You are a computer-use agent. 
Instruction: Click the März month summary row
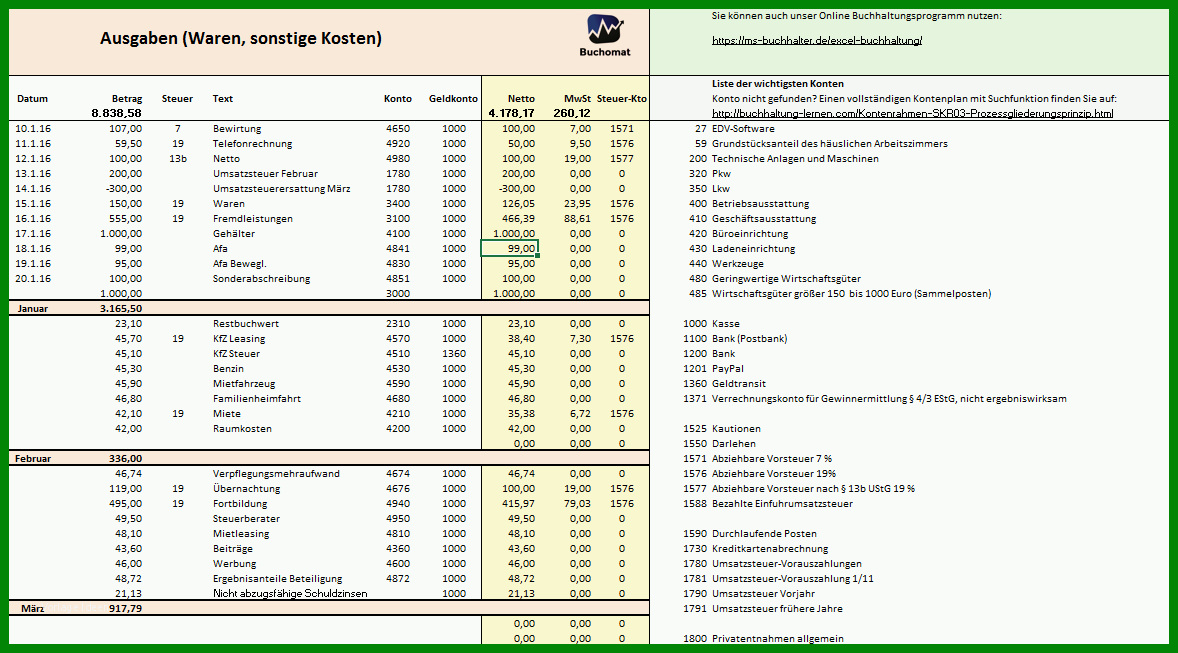pos(329,609)
